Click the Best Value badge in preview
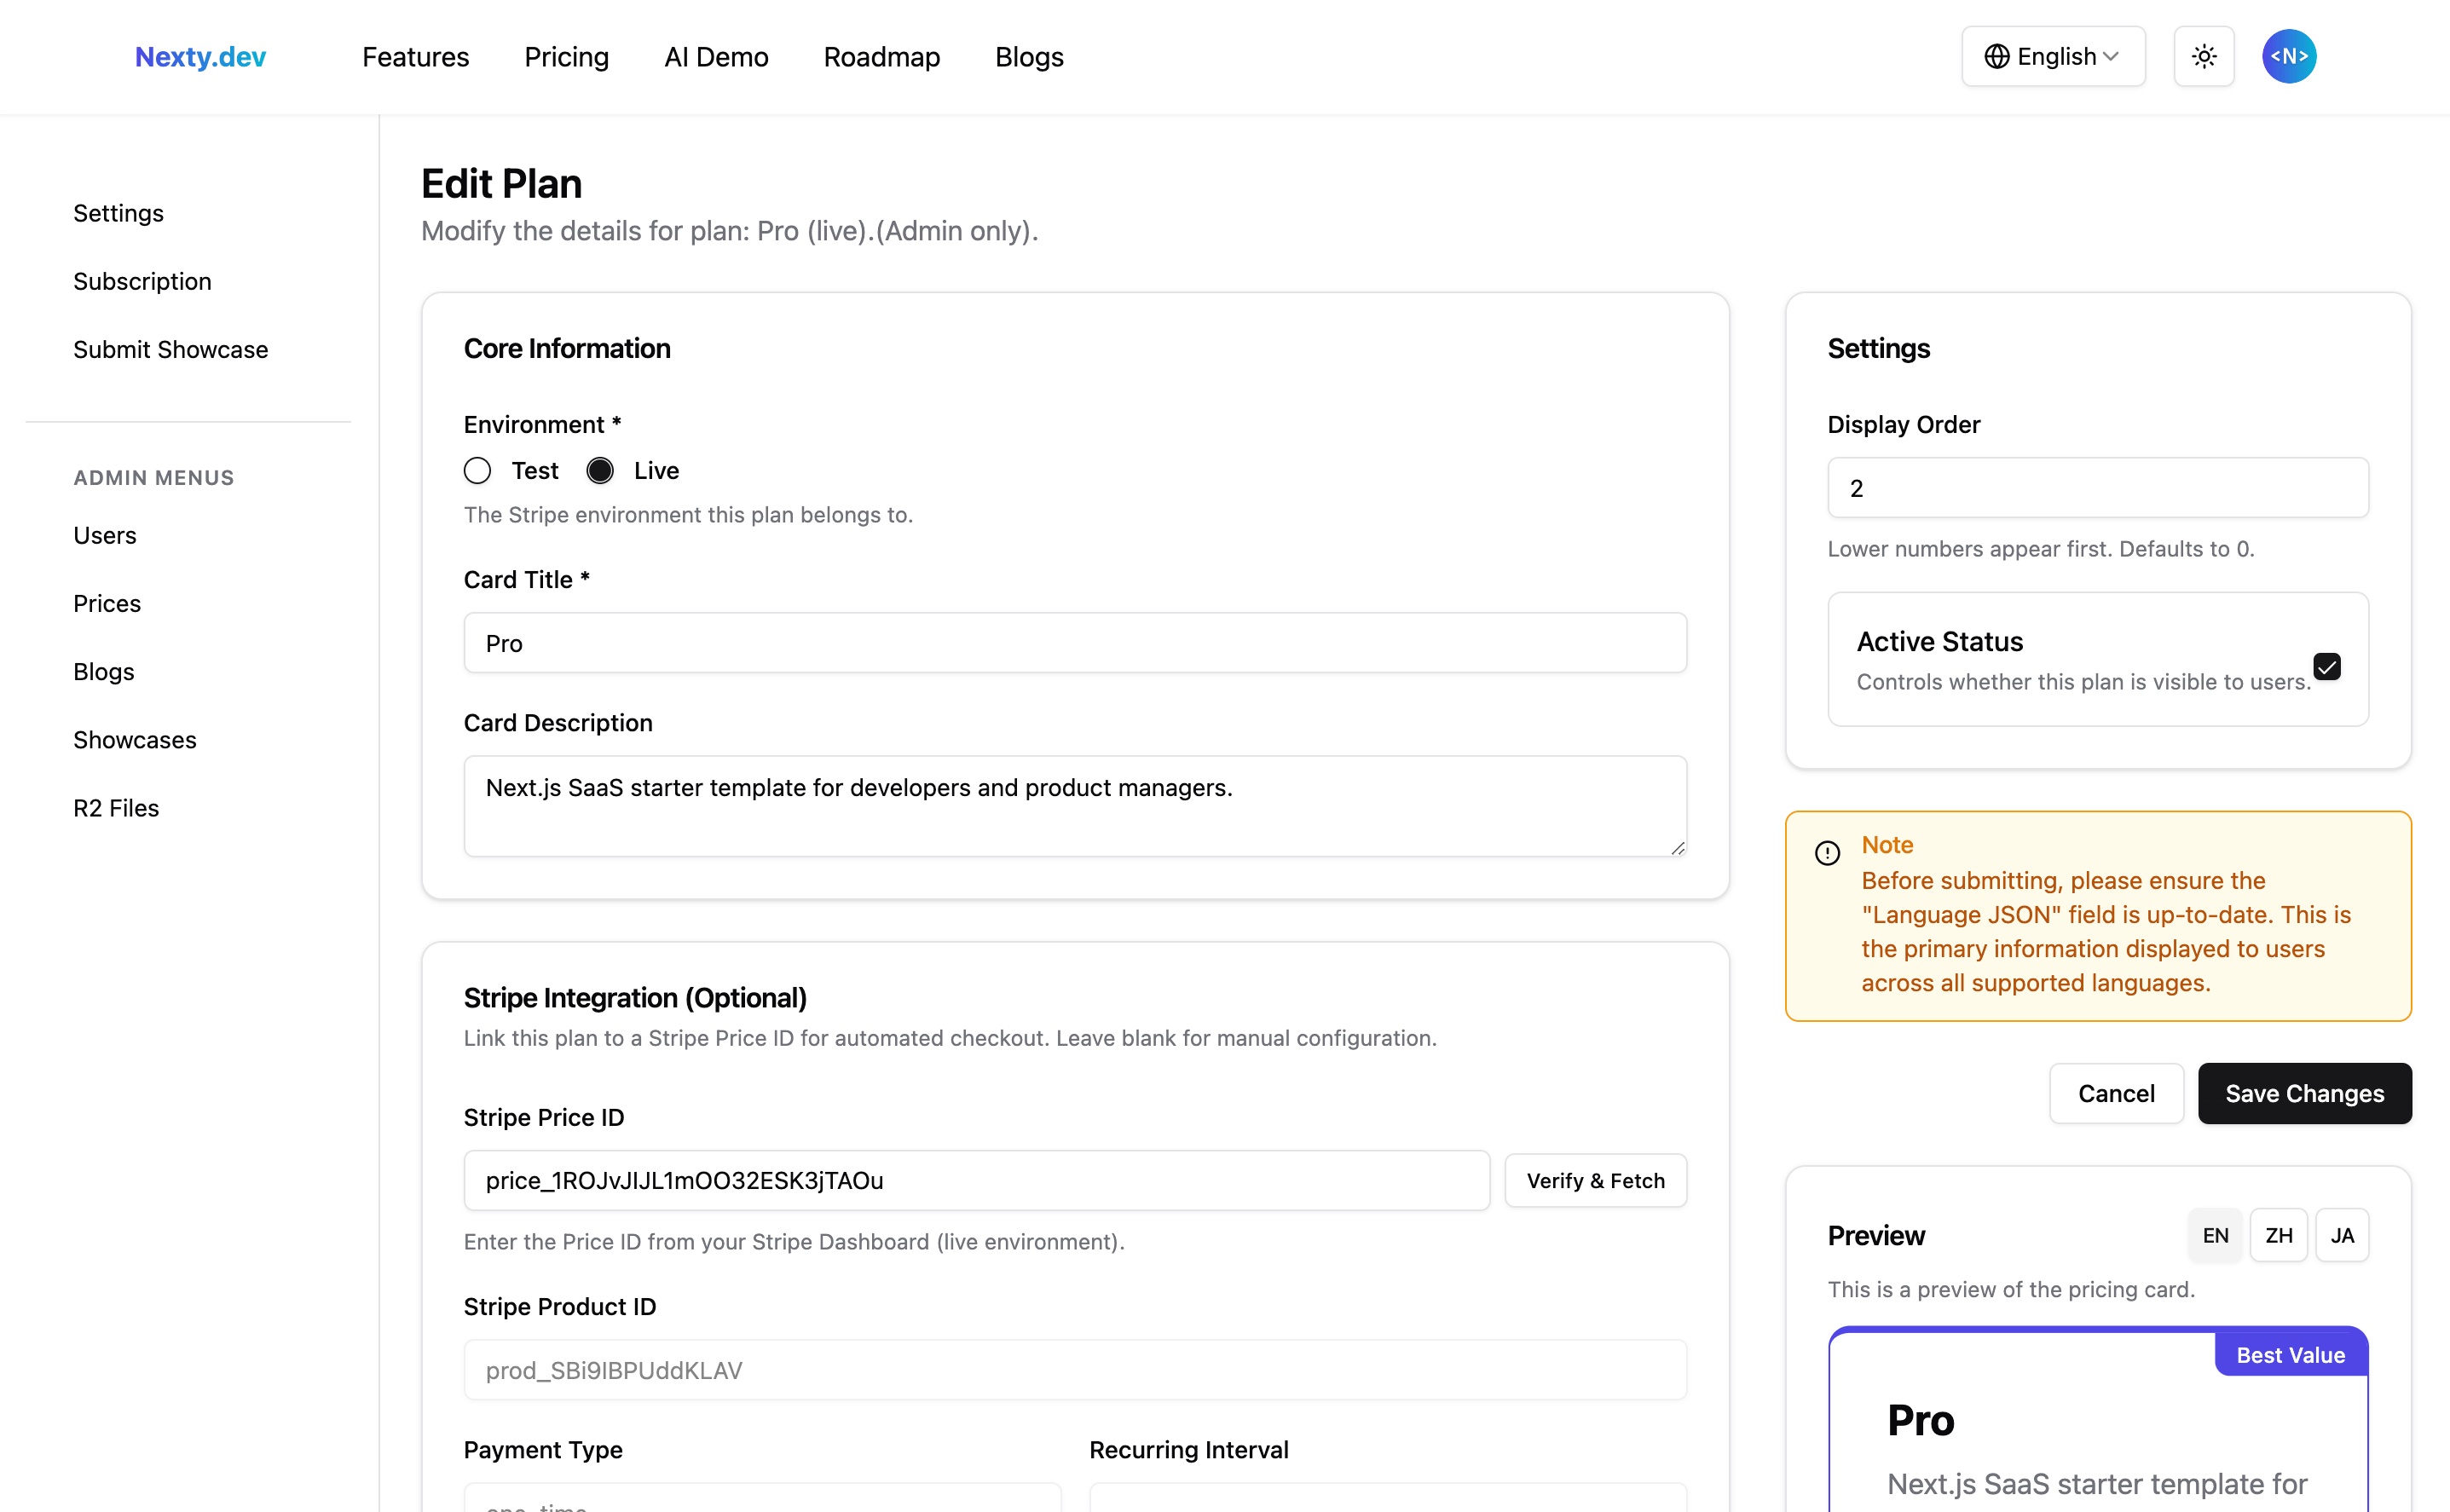 [2289, 1355]
